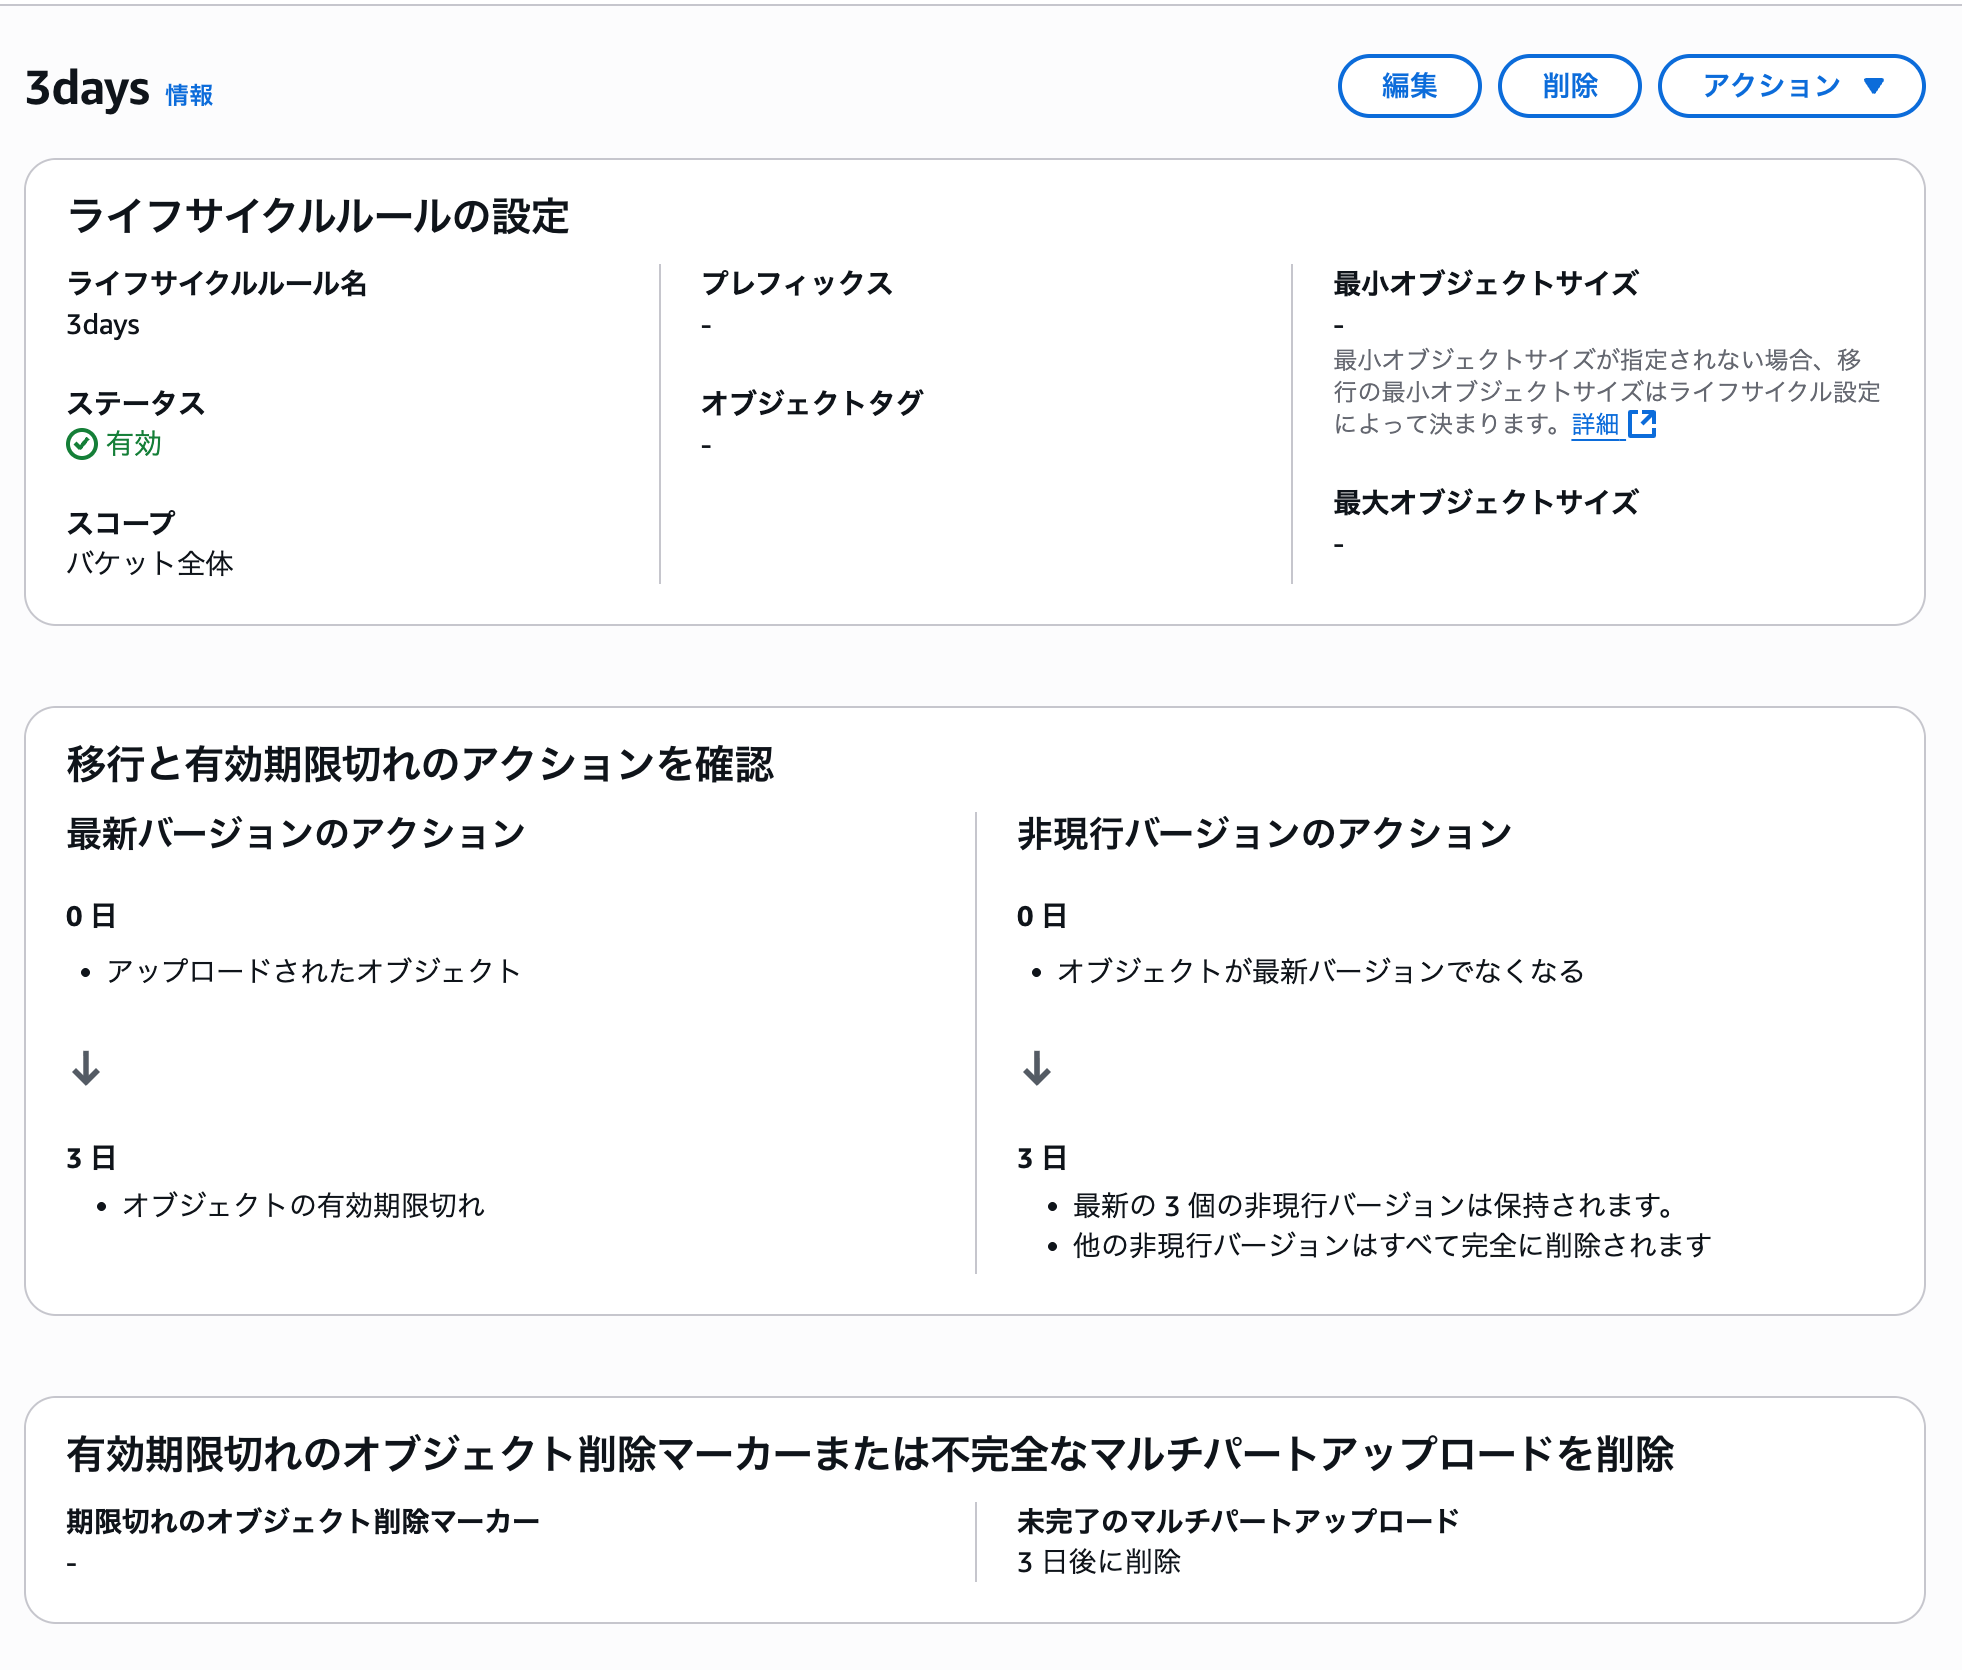
Task: Click the バケット全体 scope value
Action: [x=150, y=563]
